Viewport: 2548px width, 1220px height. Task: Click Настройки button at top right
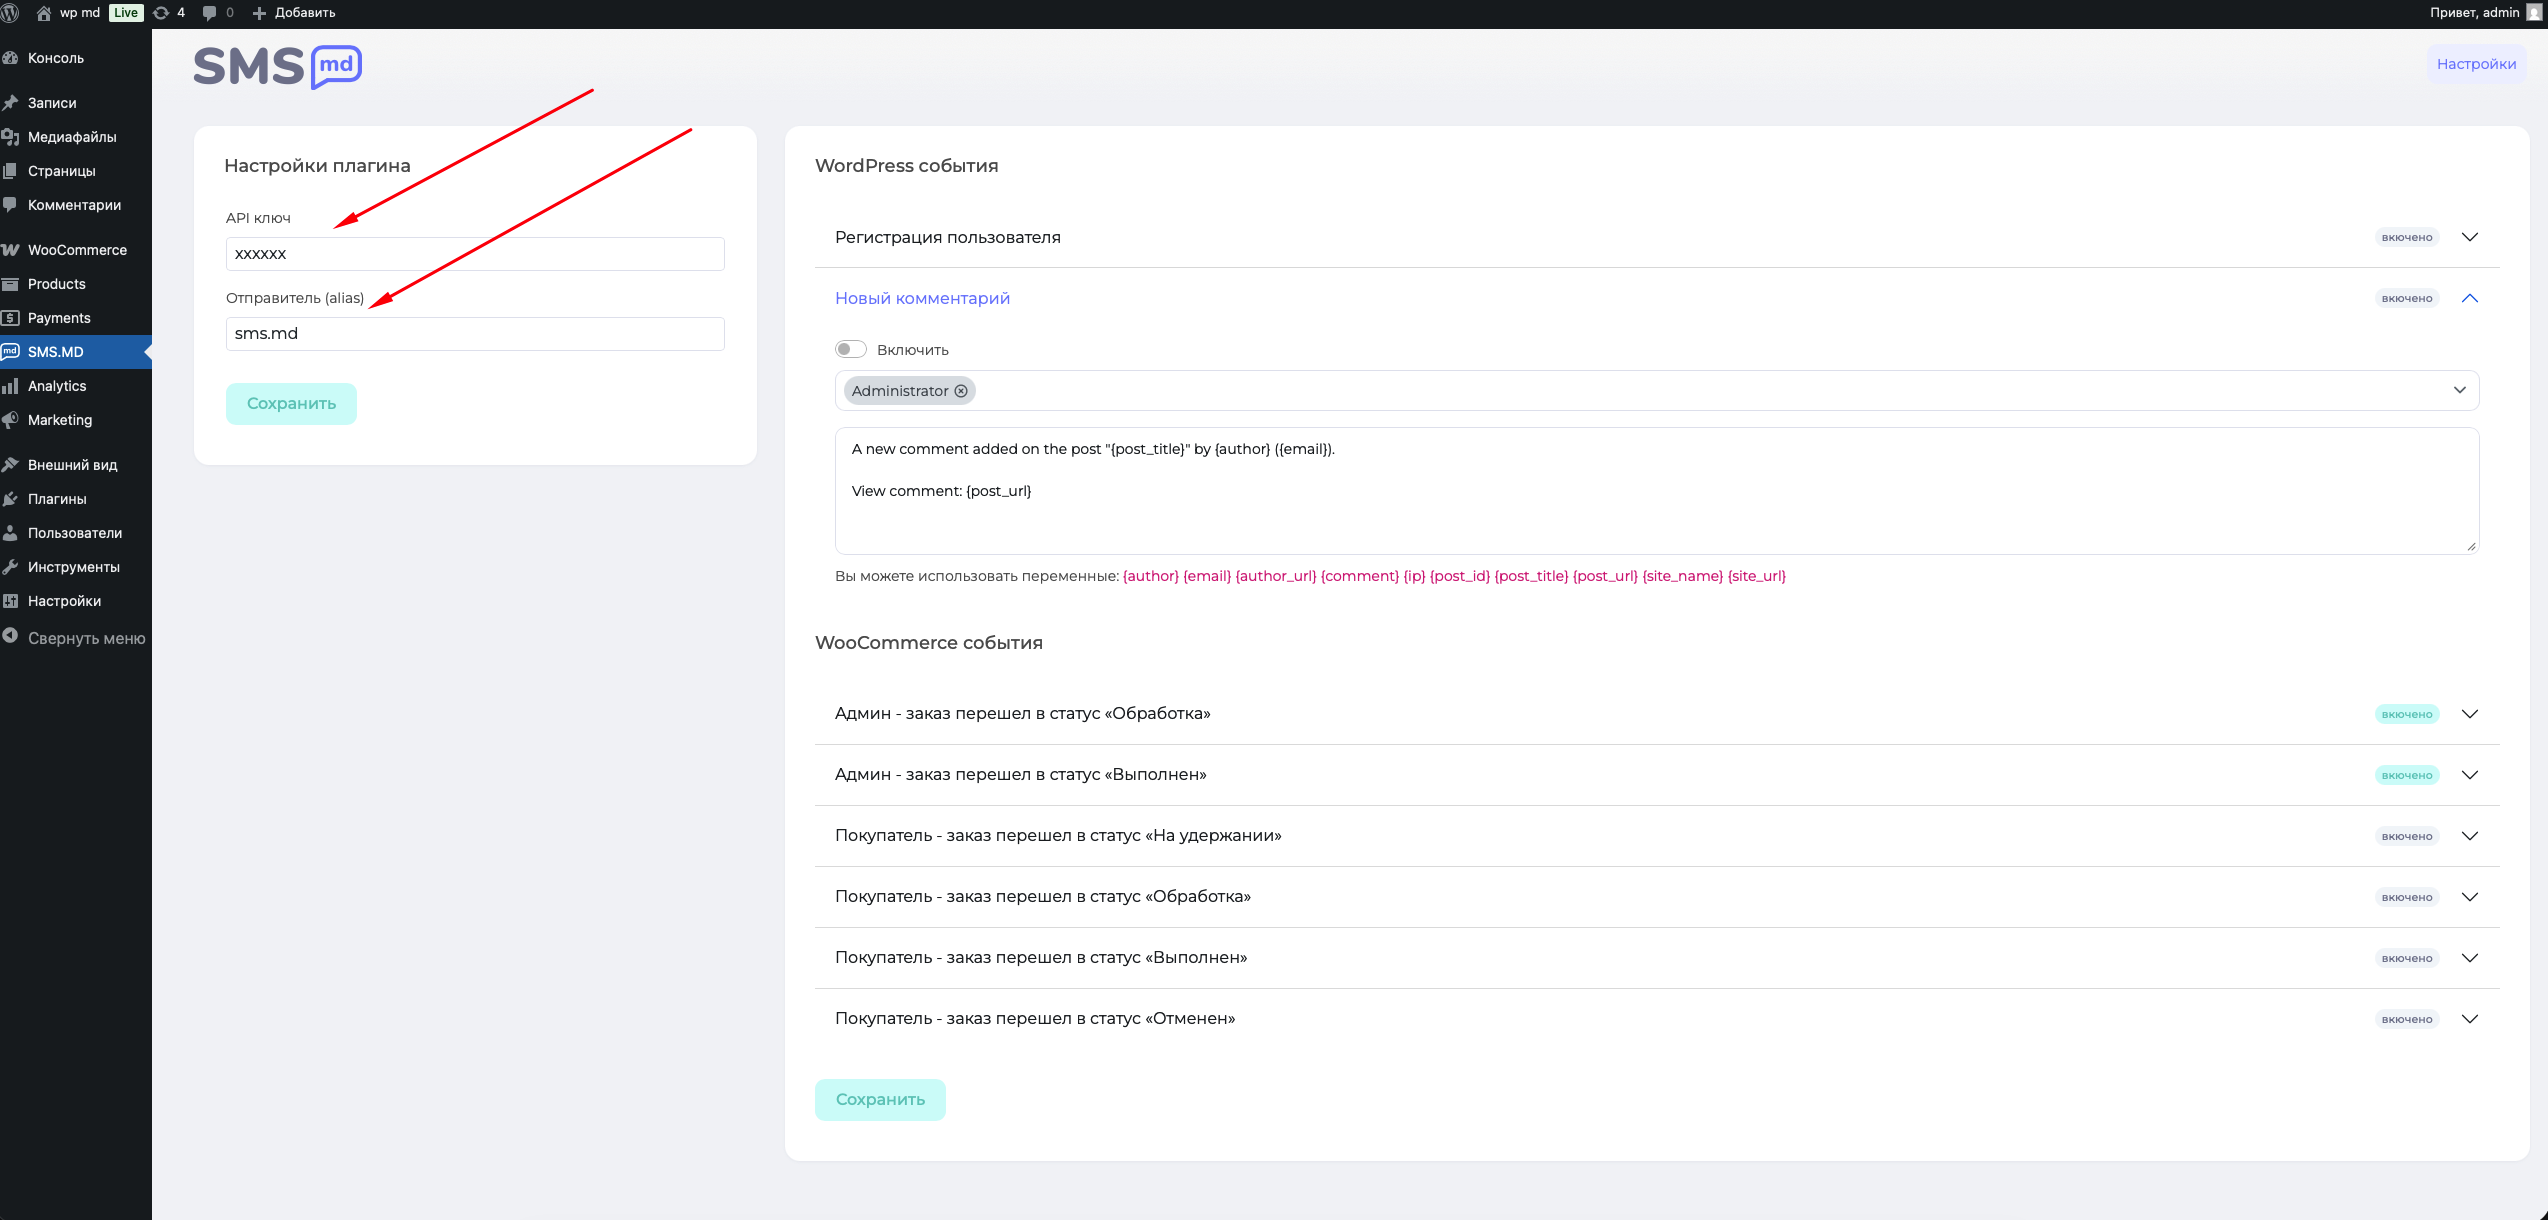[2476, 64]
